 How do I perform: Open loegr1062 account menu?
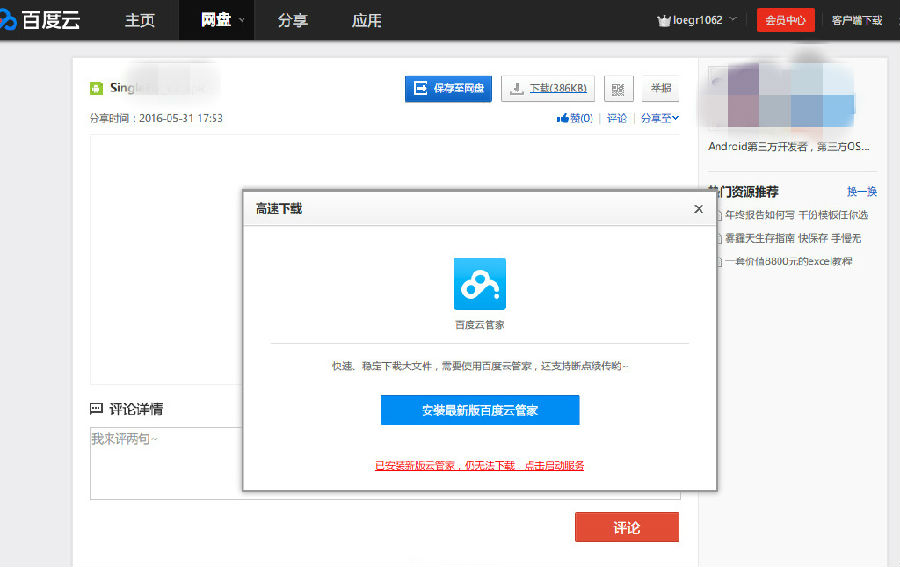(697, 20)
